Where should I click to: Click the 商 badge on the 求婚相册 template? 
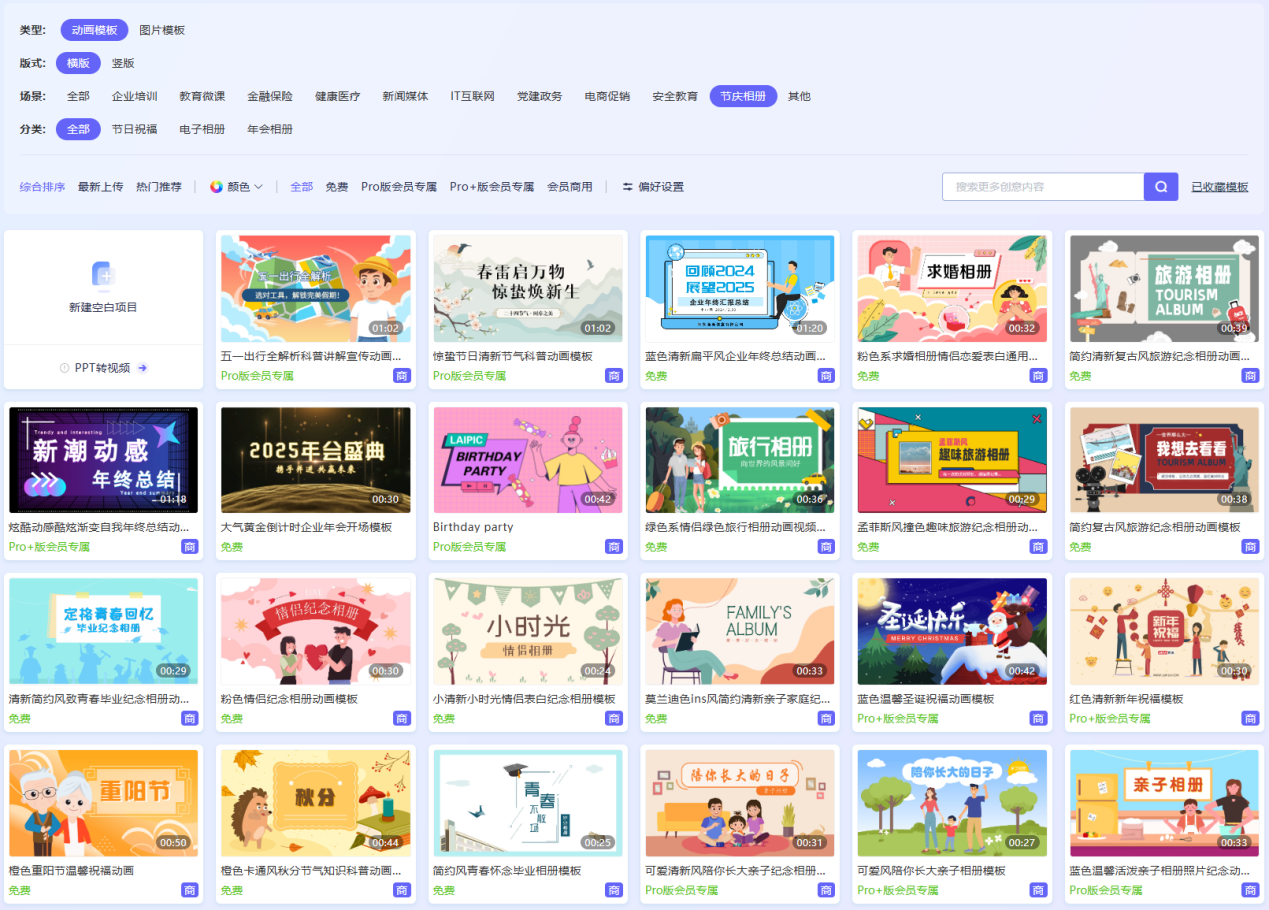pyautogui.click(x=1038, y=376)
